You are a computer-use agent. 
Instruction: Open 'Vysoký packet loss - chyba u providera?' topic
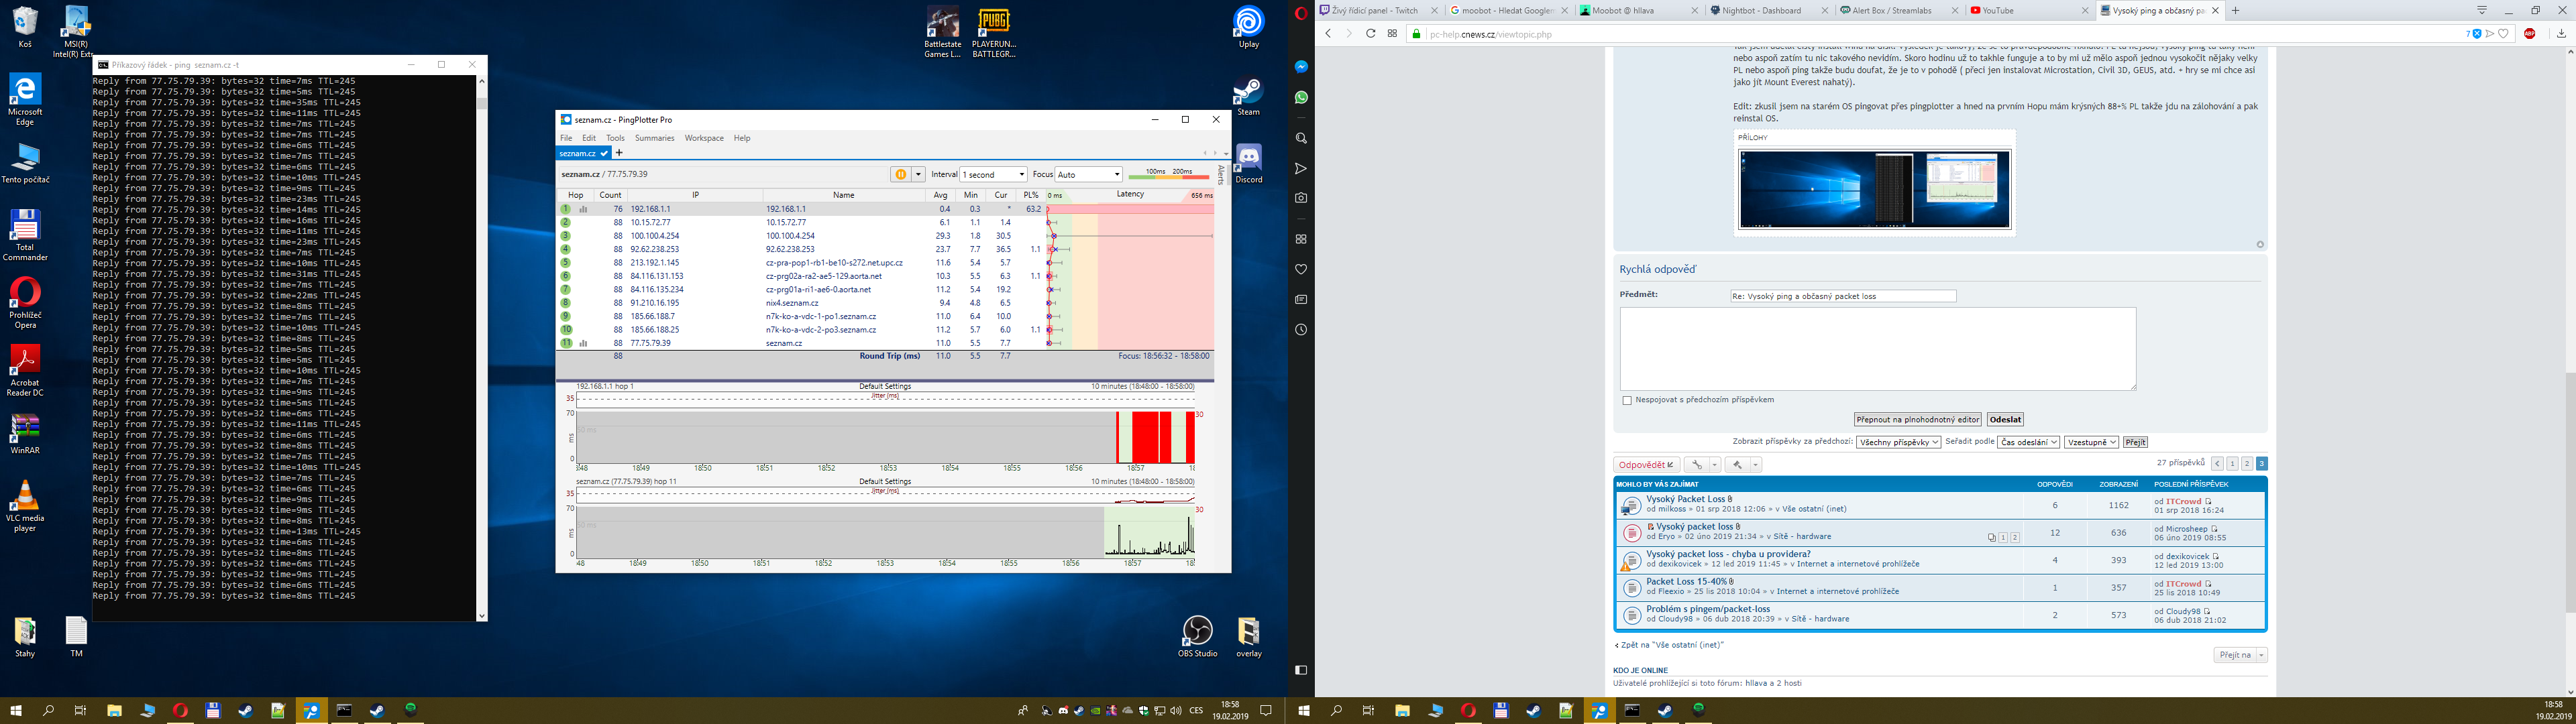tap(1728, 554)
